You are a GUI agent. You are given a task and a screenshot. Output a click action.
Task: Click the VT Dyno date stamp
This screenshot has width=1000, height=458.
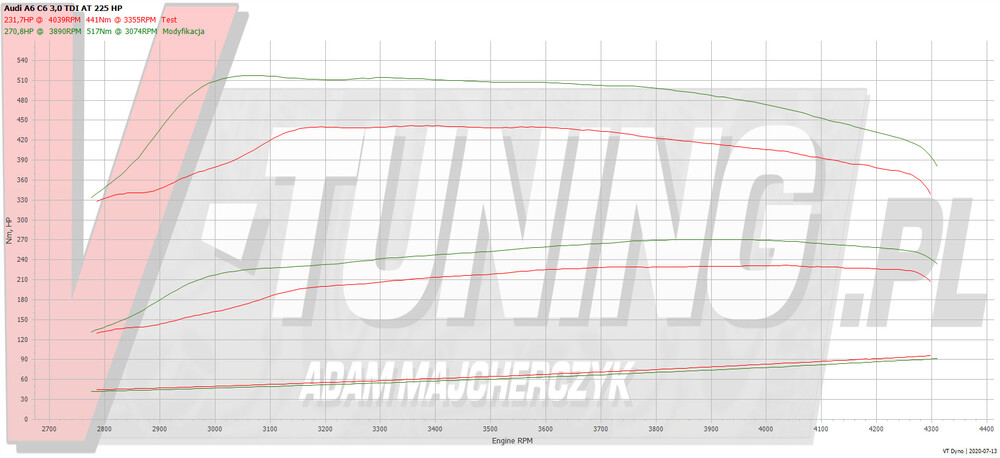pyautogui.click(x=968, y=451)
